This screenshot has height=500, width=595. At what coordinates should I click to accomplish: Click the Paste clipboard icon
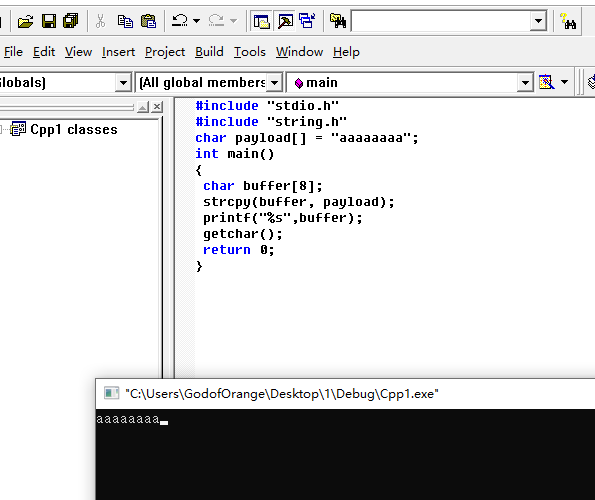[148, 21]
